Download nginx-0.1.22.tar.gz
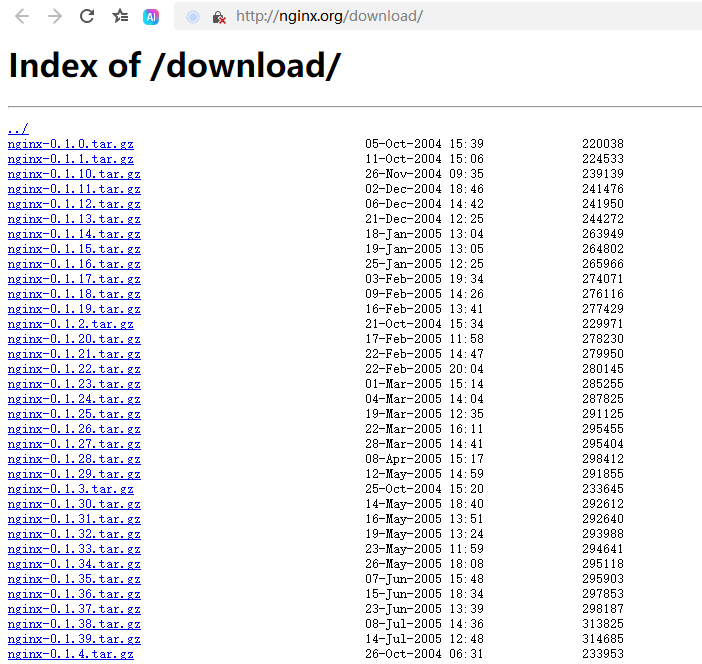 coord(74,369)
